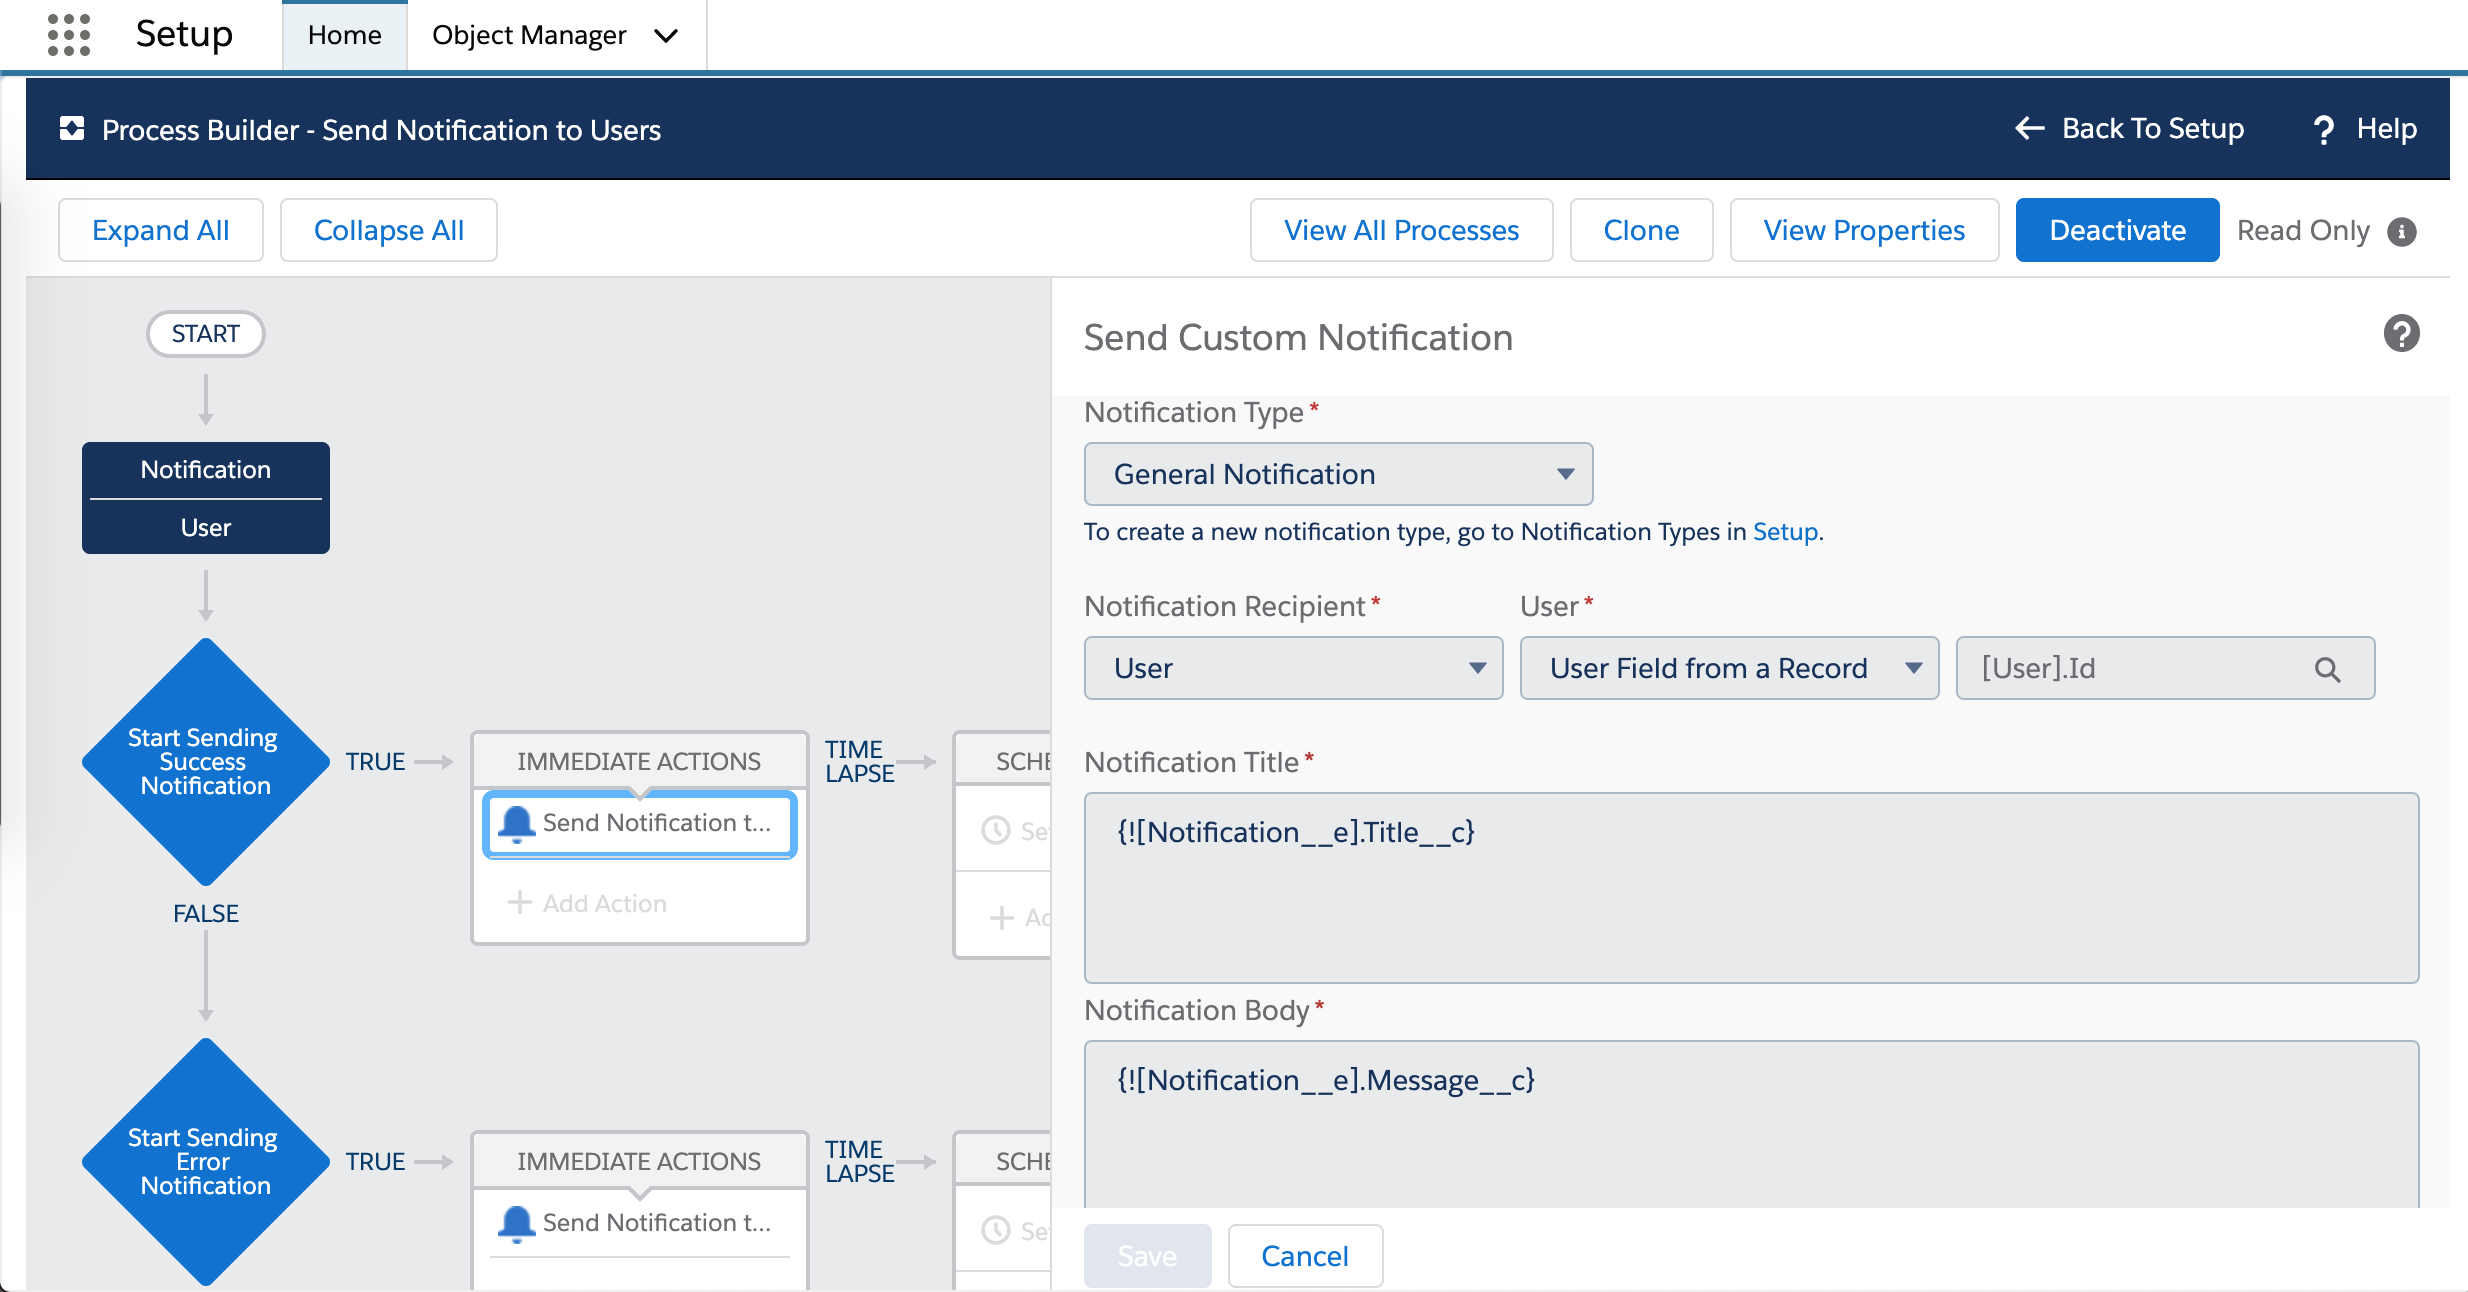Click bell icon in Success Notification action

pyautogui.click(x=517, y=823)
